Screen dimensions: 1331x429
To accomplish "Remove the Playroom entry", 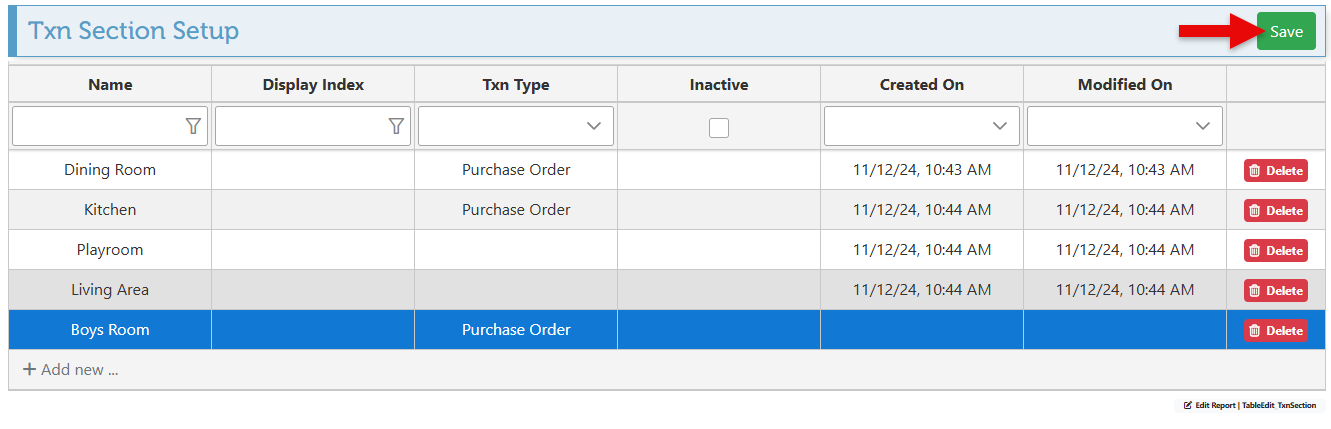I will click(1275, 251).
